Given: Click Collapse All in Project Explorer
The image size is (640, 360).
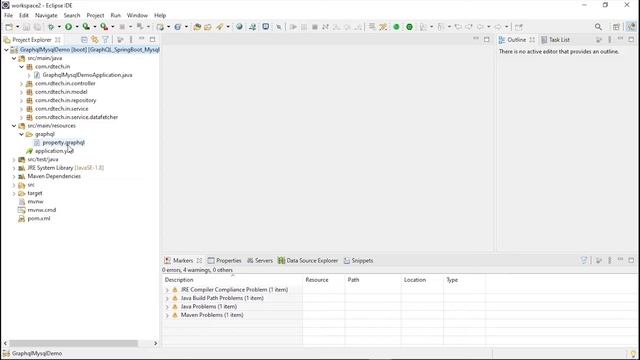Looking at the screenshot, I should [x=84, y=40].
